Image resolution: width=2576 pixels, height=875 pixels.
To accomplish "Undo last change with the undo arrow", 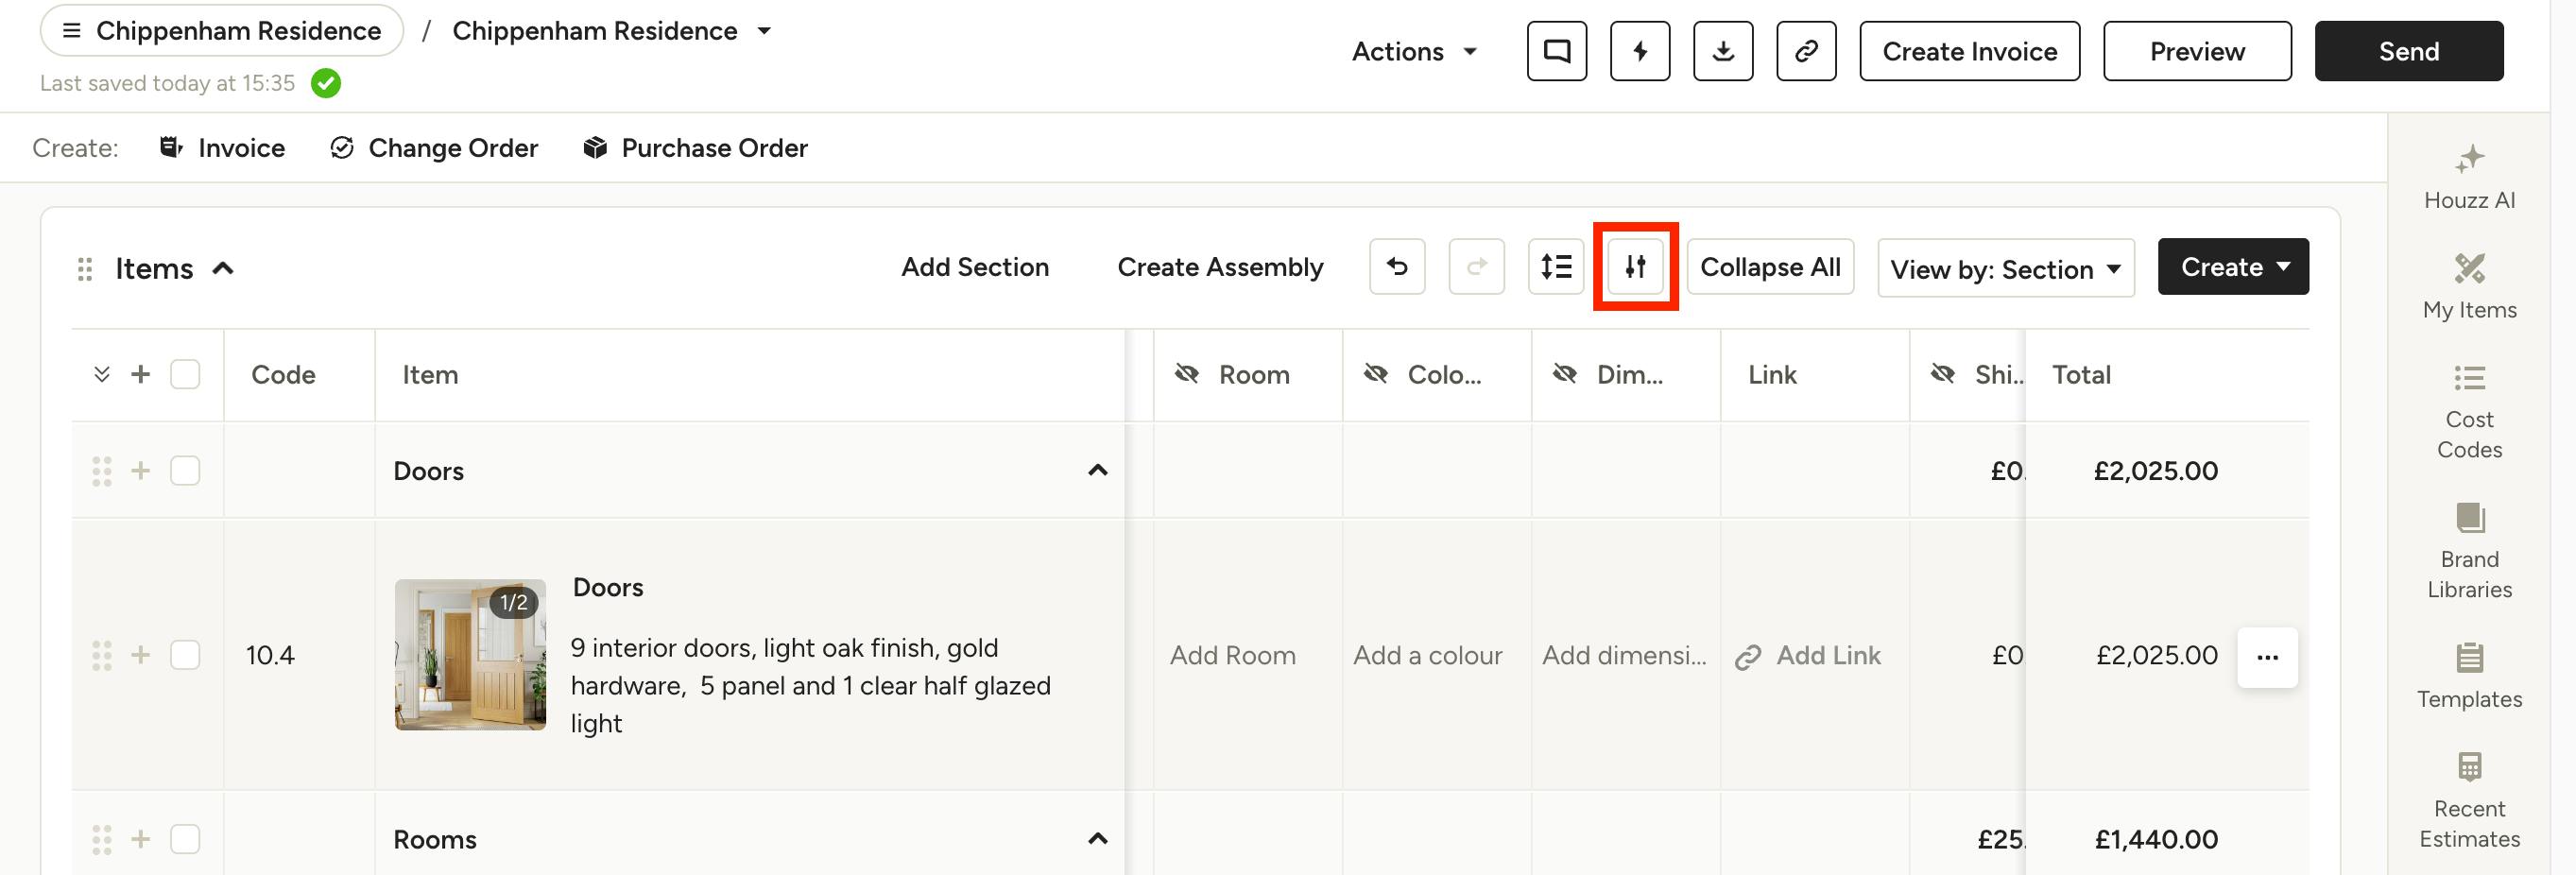I will click(1397, 267).
